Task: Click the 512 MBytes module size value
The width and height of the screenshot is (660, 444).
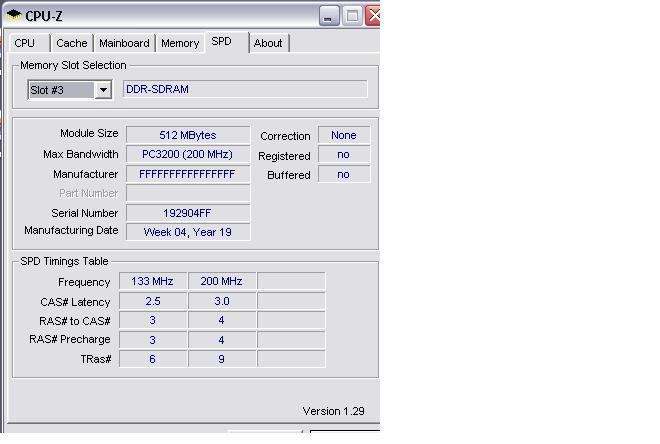Action: (188, 135)
